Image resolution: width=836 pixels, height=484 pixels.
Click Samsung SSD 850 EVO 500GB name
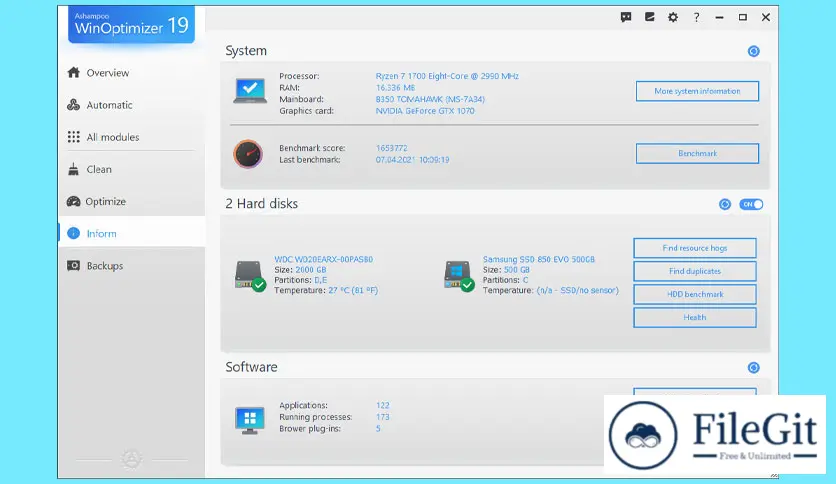538,259
